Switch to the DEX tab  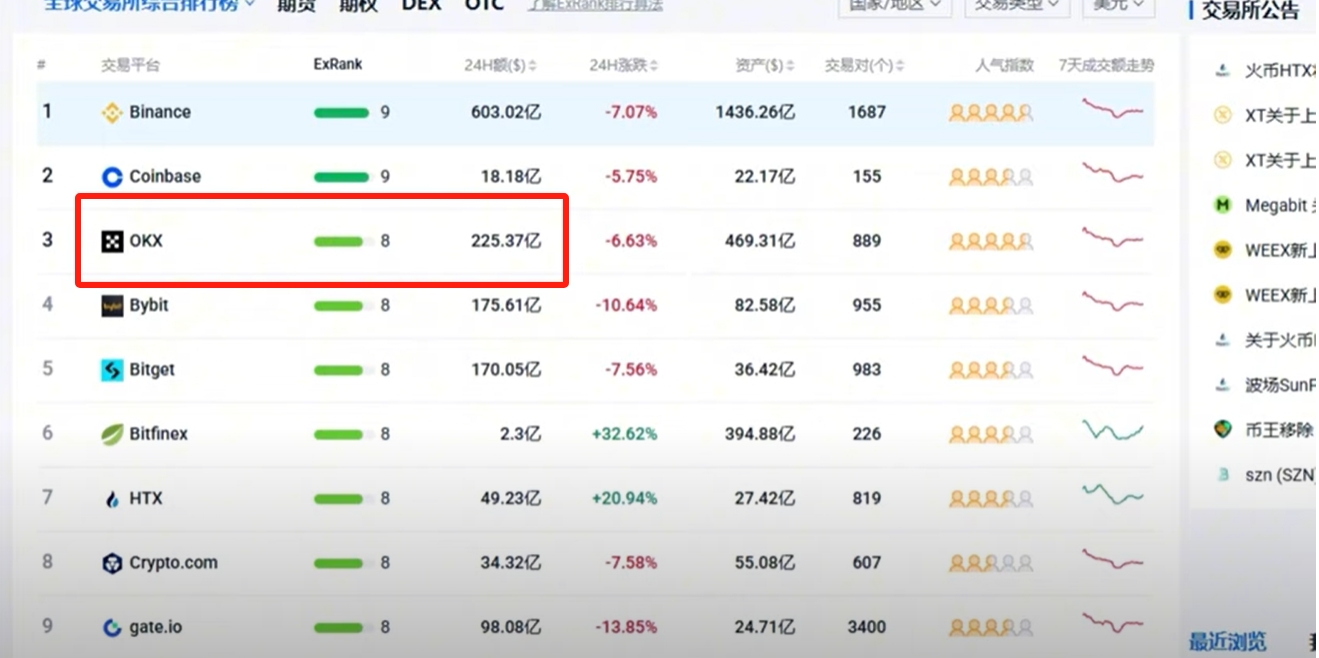tap(421, 5)
